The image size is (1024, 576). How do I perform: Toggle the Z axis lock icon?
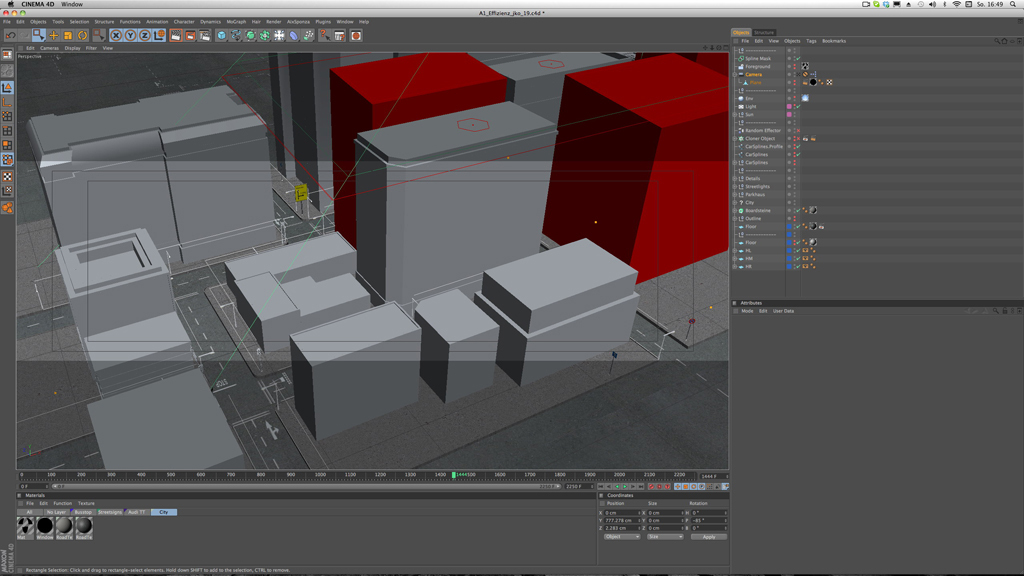click(x=144, y=36)
